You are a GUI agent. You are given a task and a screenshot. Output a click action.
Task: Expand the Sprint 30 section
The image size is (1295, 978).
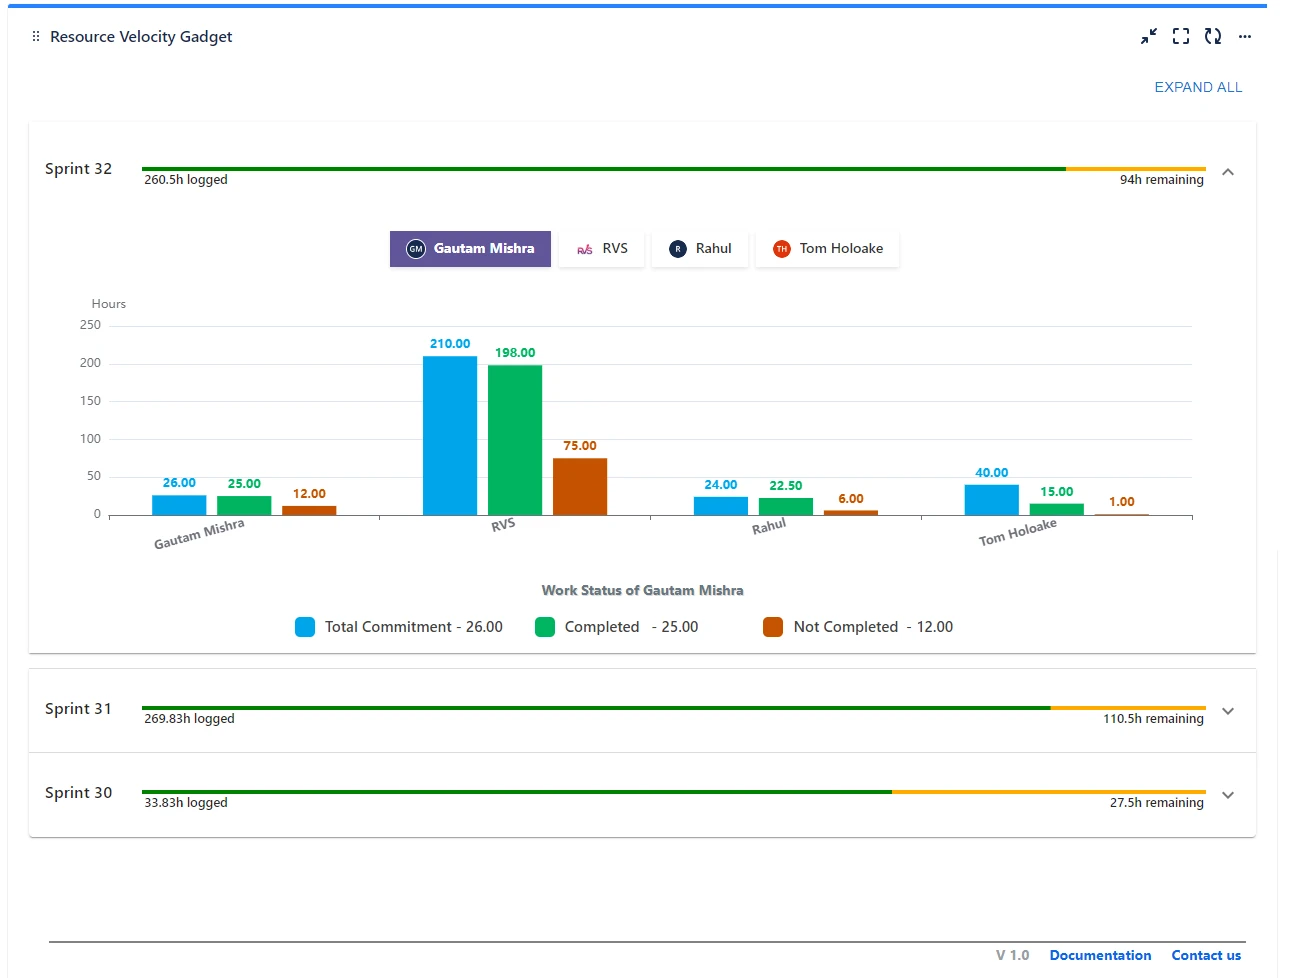[1228, 795]
